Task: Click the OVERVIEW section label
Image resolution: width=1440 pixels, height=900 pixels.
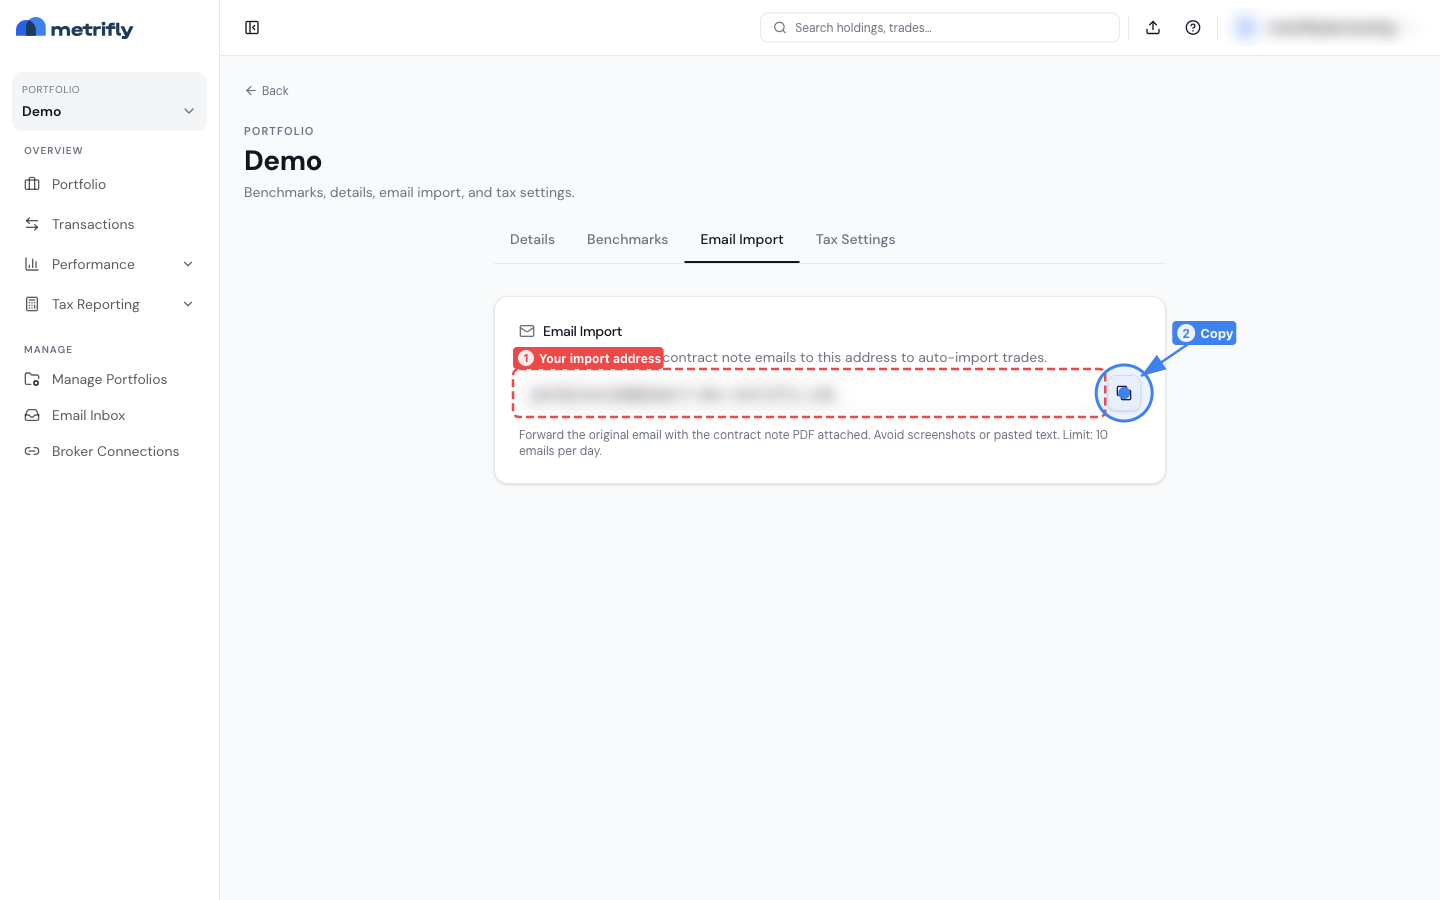Action: coord(54,151)
